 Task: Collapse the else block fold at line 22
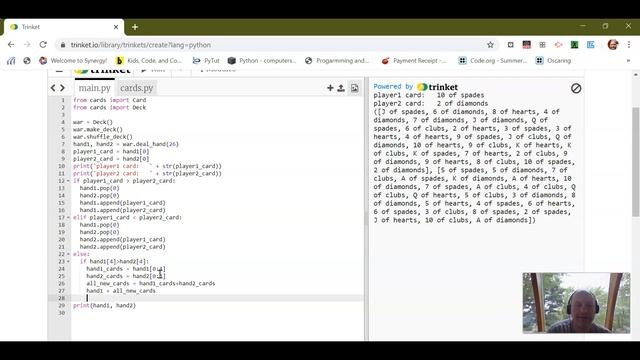coord(68,254)
